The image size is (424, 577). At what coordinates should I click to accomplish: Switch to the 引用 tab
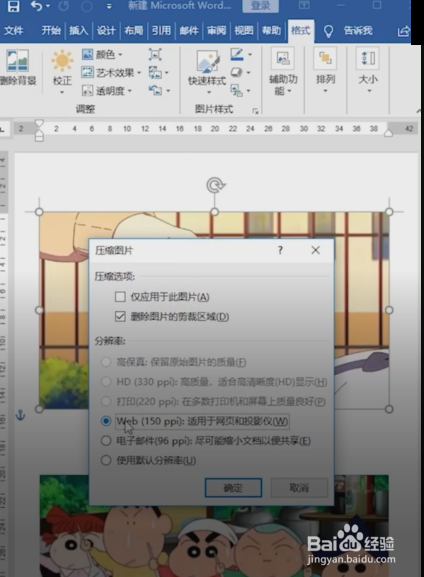(161, 31)
